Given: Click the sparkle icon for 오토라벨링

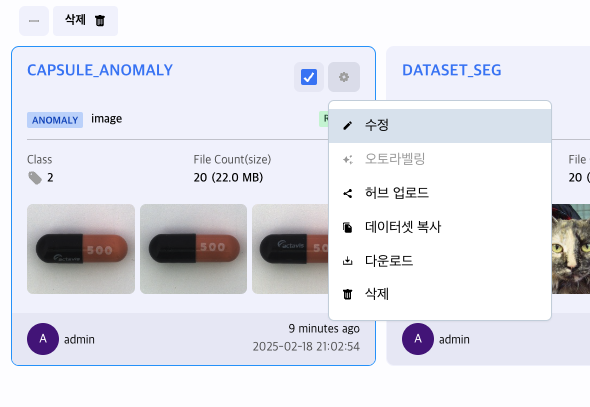Looking at the screenshot, I should pos(348,159).
